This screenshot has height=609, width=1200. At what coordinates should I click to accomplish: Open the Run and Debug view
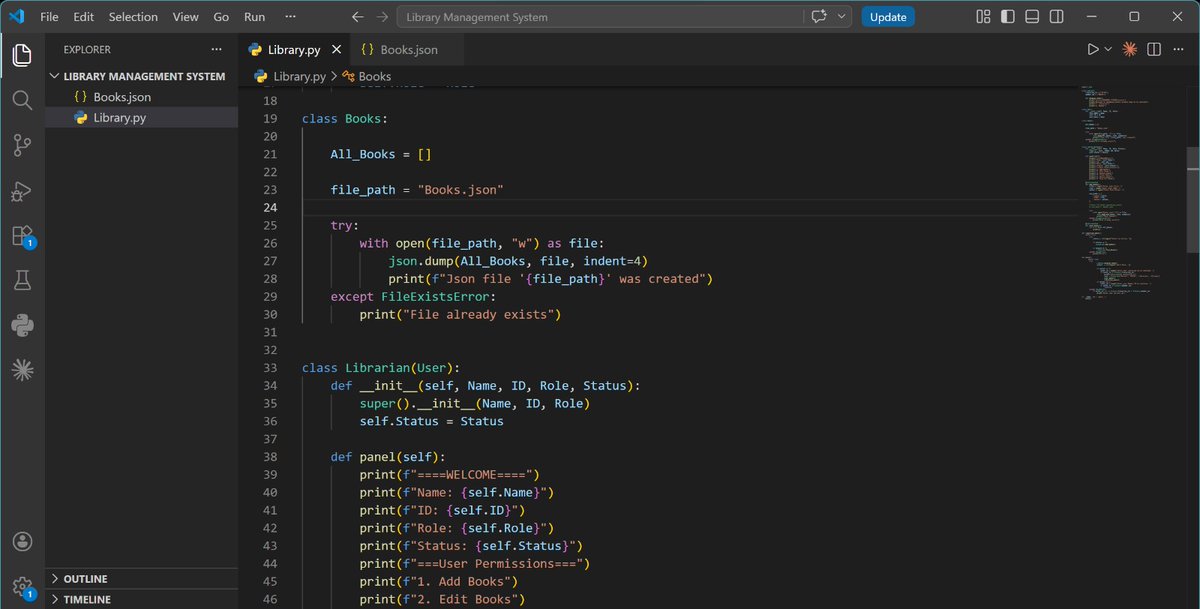[22, 191]
